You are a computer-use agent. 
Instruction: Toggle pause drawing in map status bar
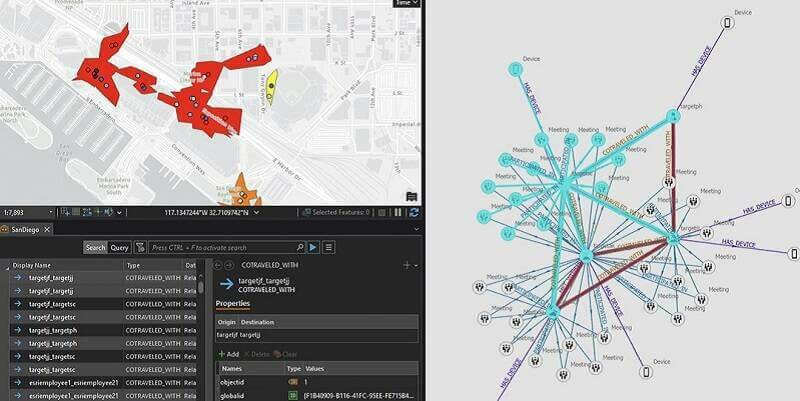[398, 212]
